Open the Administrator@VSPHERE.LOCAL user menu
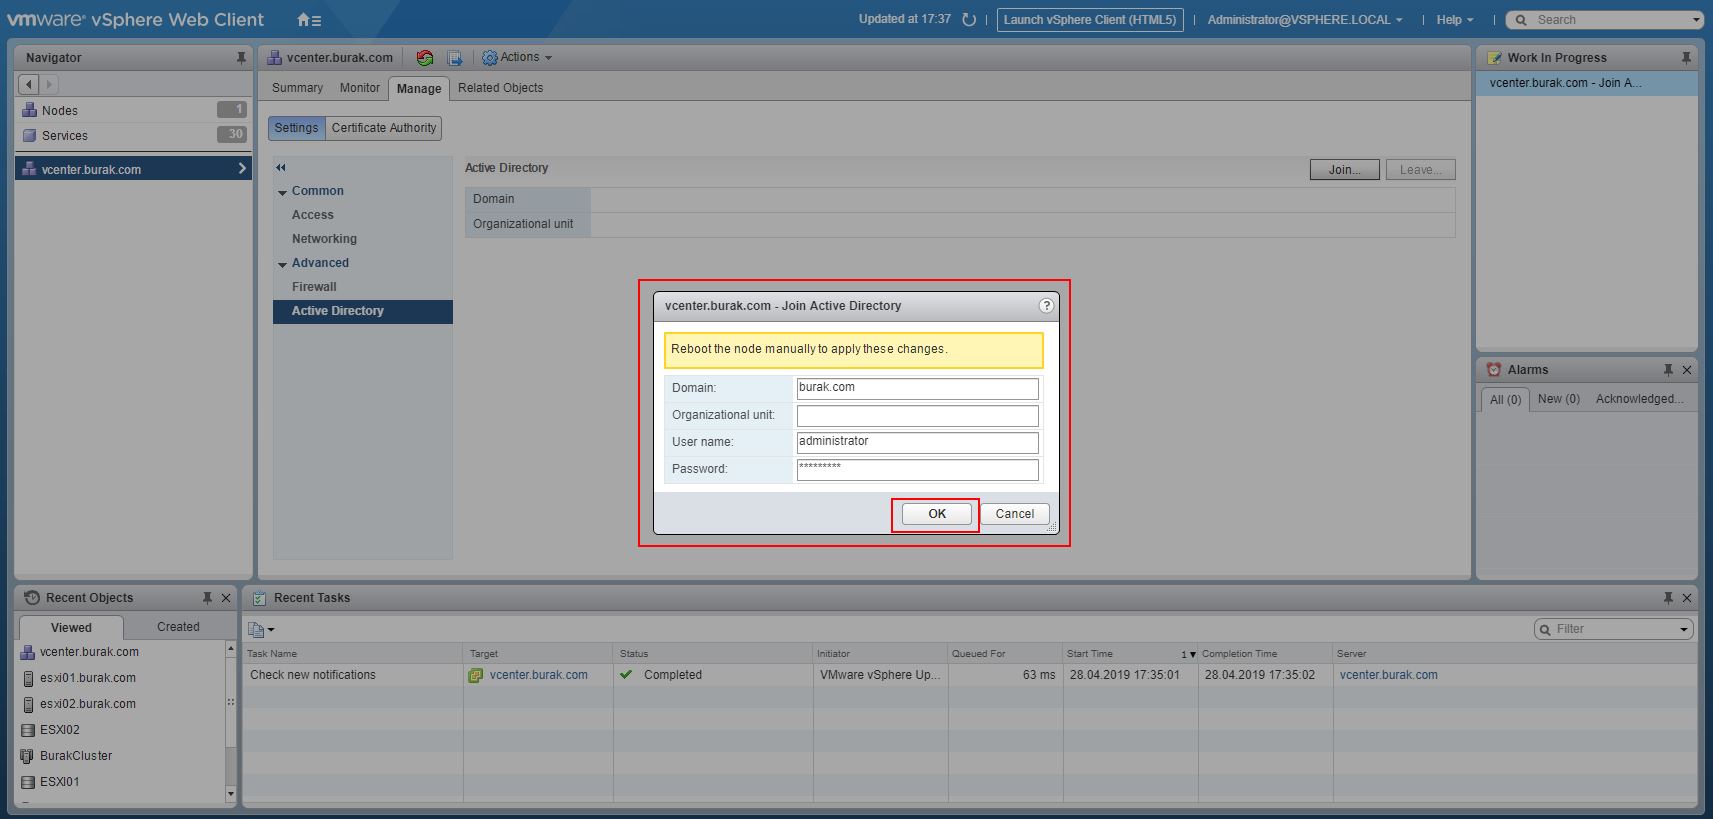Image resolution: width=1713 pixels, height=819 pixels. pyautogui.click(x=1304, y=20)
